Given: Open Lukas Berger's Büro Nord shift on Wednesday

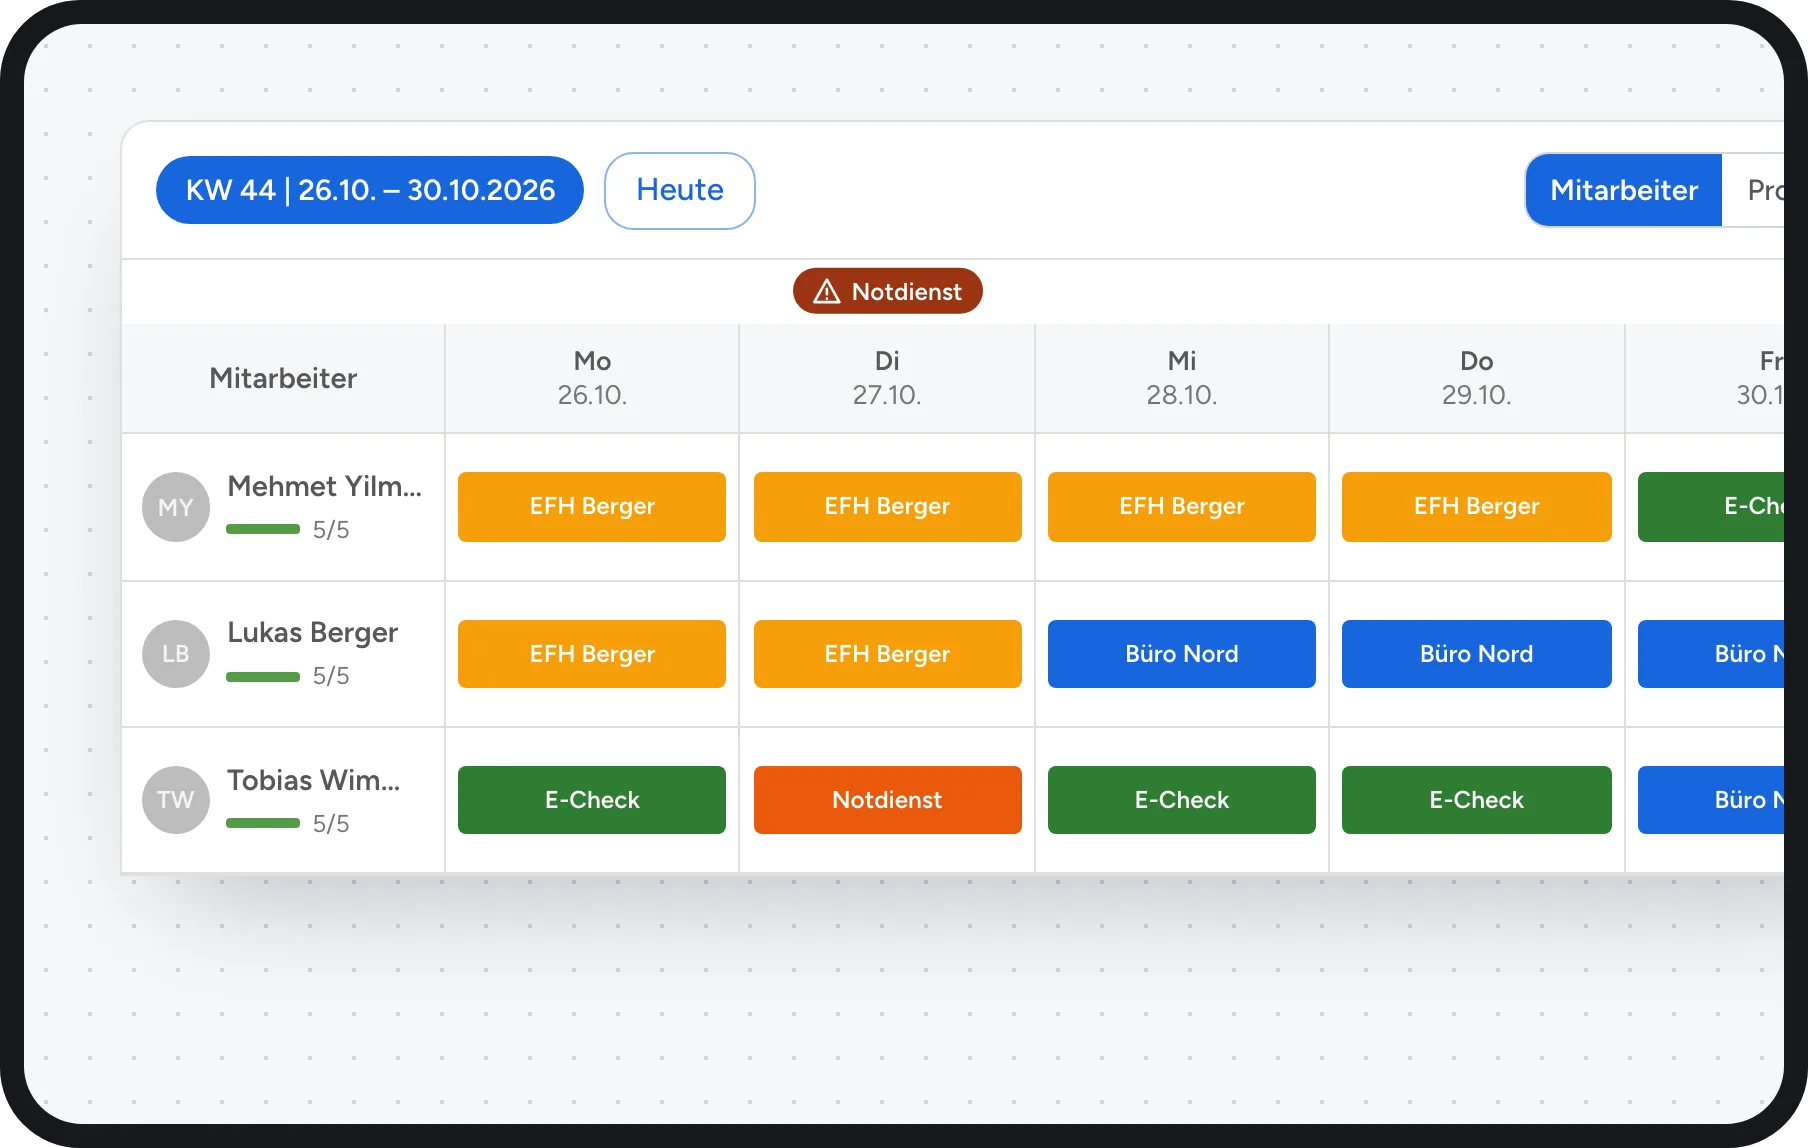Looking at the screenshot, I should pyautogui.click(x=1182, y=654).
